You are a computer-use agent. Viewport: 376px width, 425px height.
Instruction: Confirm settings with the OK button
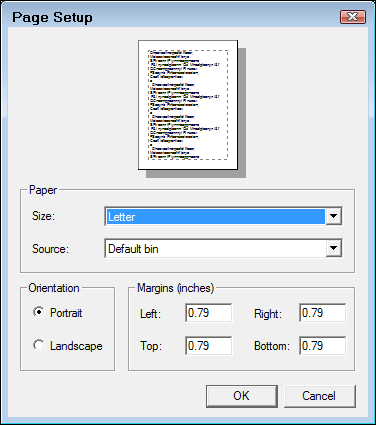(x=242, y=396)
